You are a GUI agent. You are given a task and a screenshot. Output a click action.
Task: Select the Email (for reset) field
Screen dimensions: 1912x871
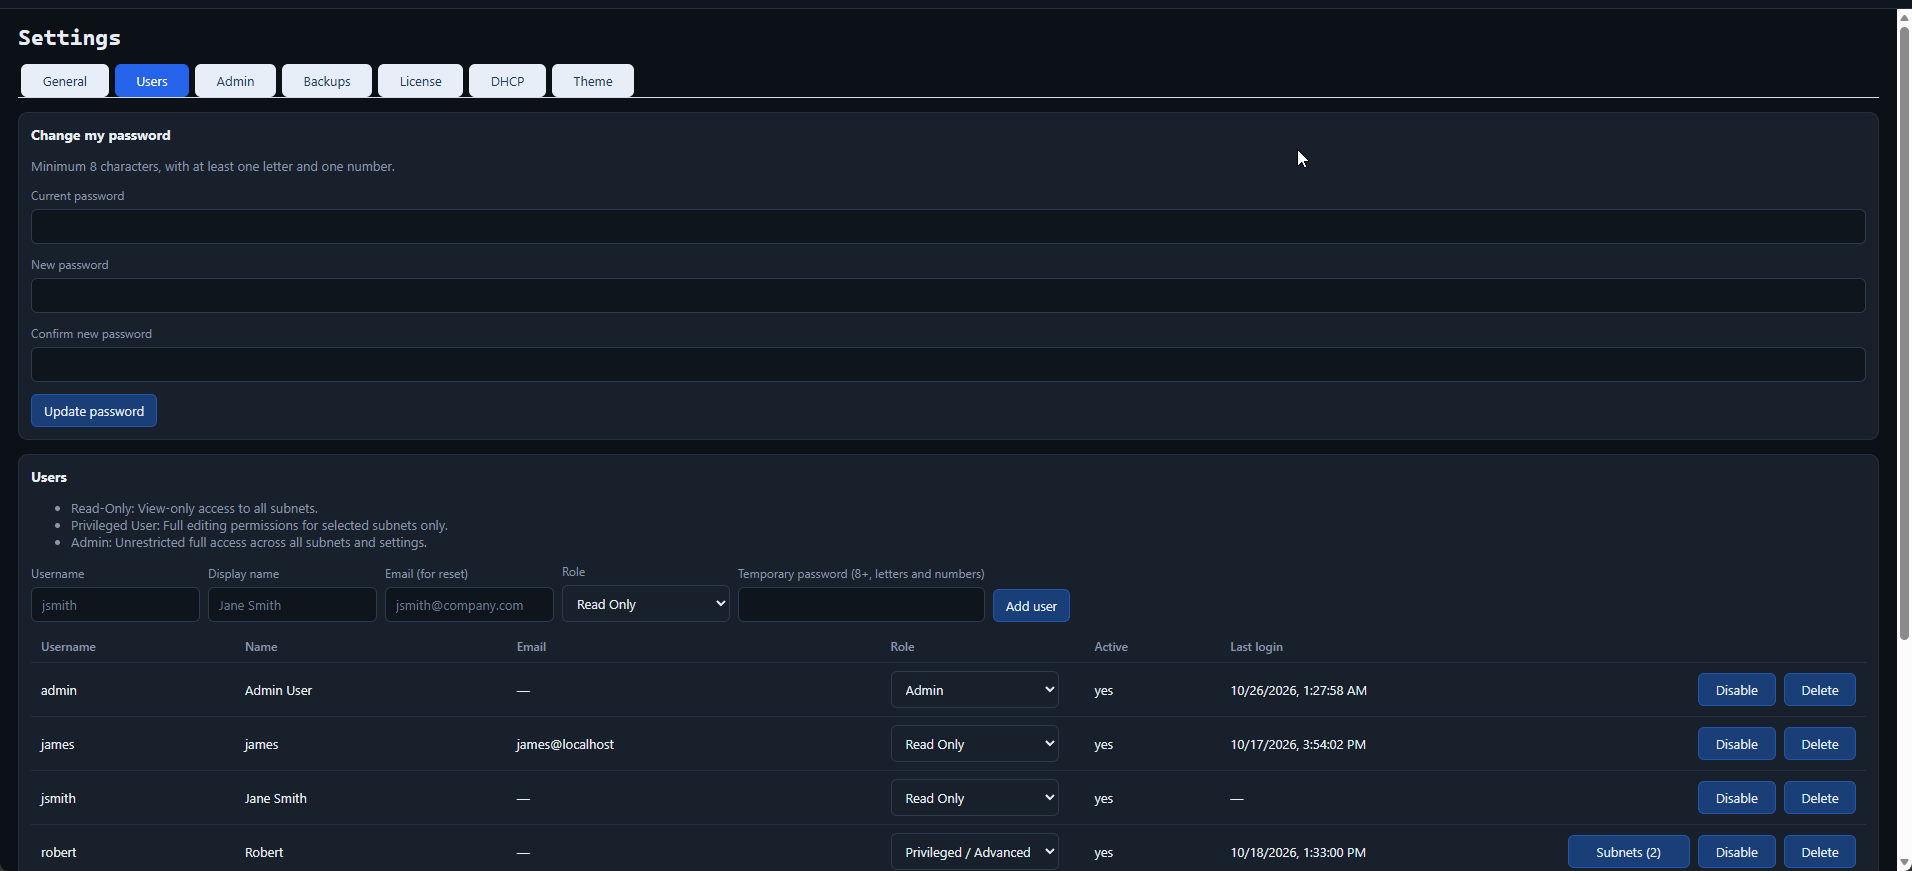click(469, 605)
